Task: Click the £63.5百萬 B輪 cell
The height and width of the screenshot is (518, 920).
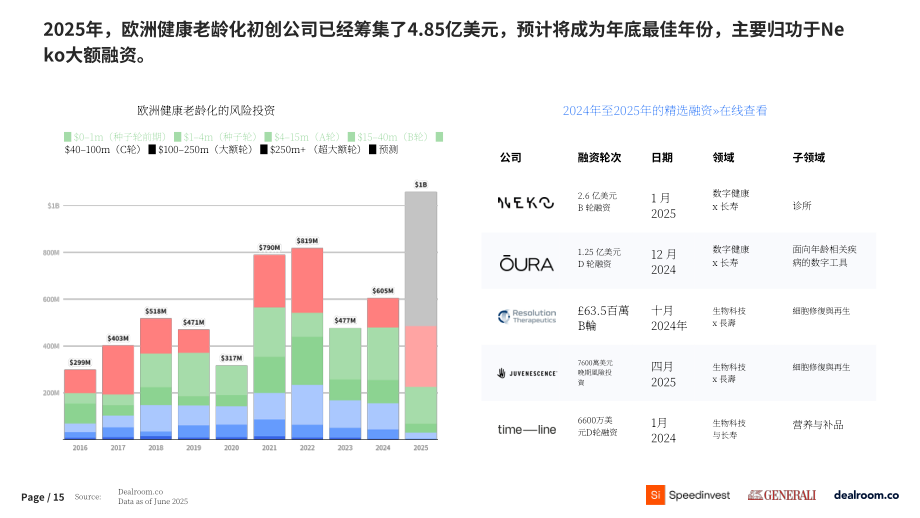Action: [x=603, y=318]
